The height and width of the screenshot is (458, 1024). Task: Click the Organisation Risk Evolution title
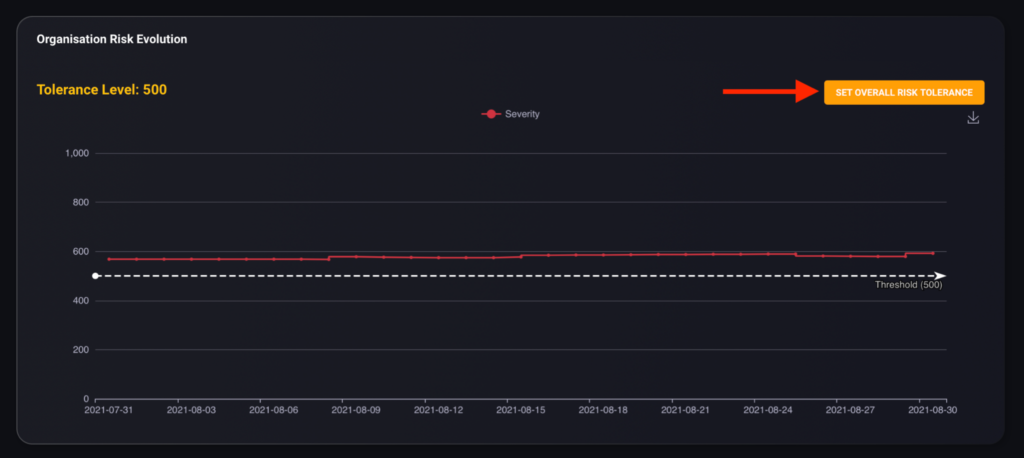tap(112, 39)
